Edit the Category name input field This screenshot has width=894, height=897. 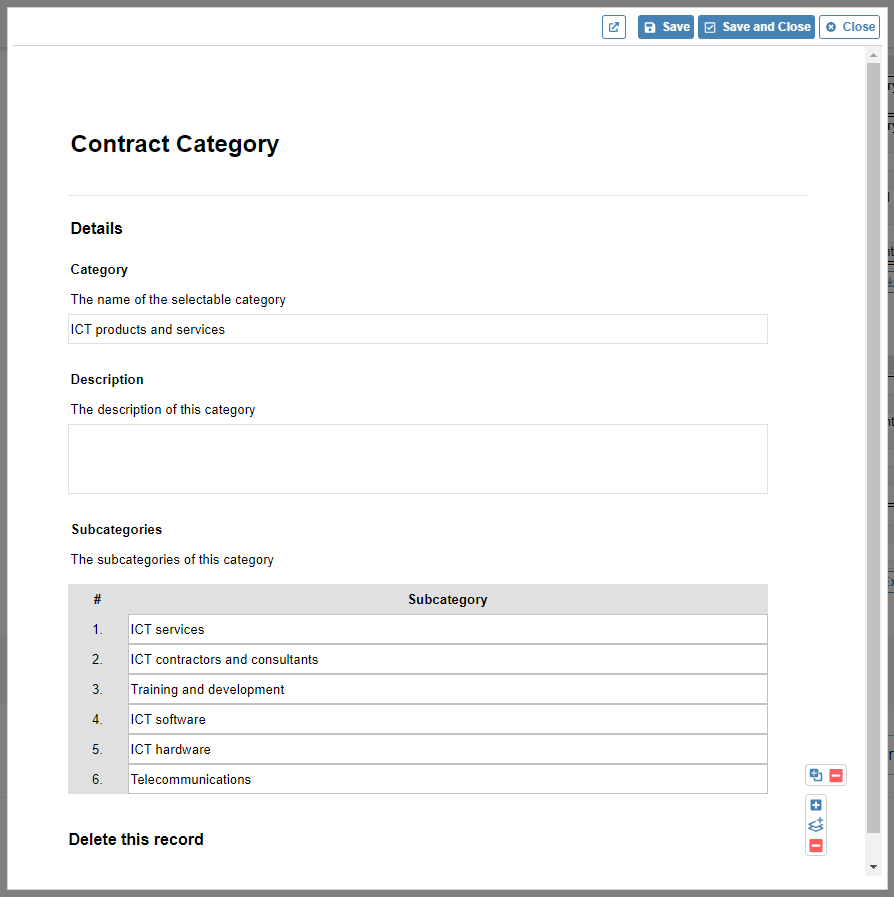pyautogui.click(x=418, y=329)
